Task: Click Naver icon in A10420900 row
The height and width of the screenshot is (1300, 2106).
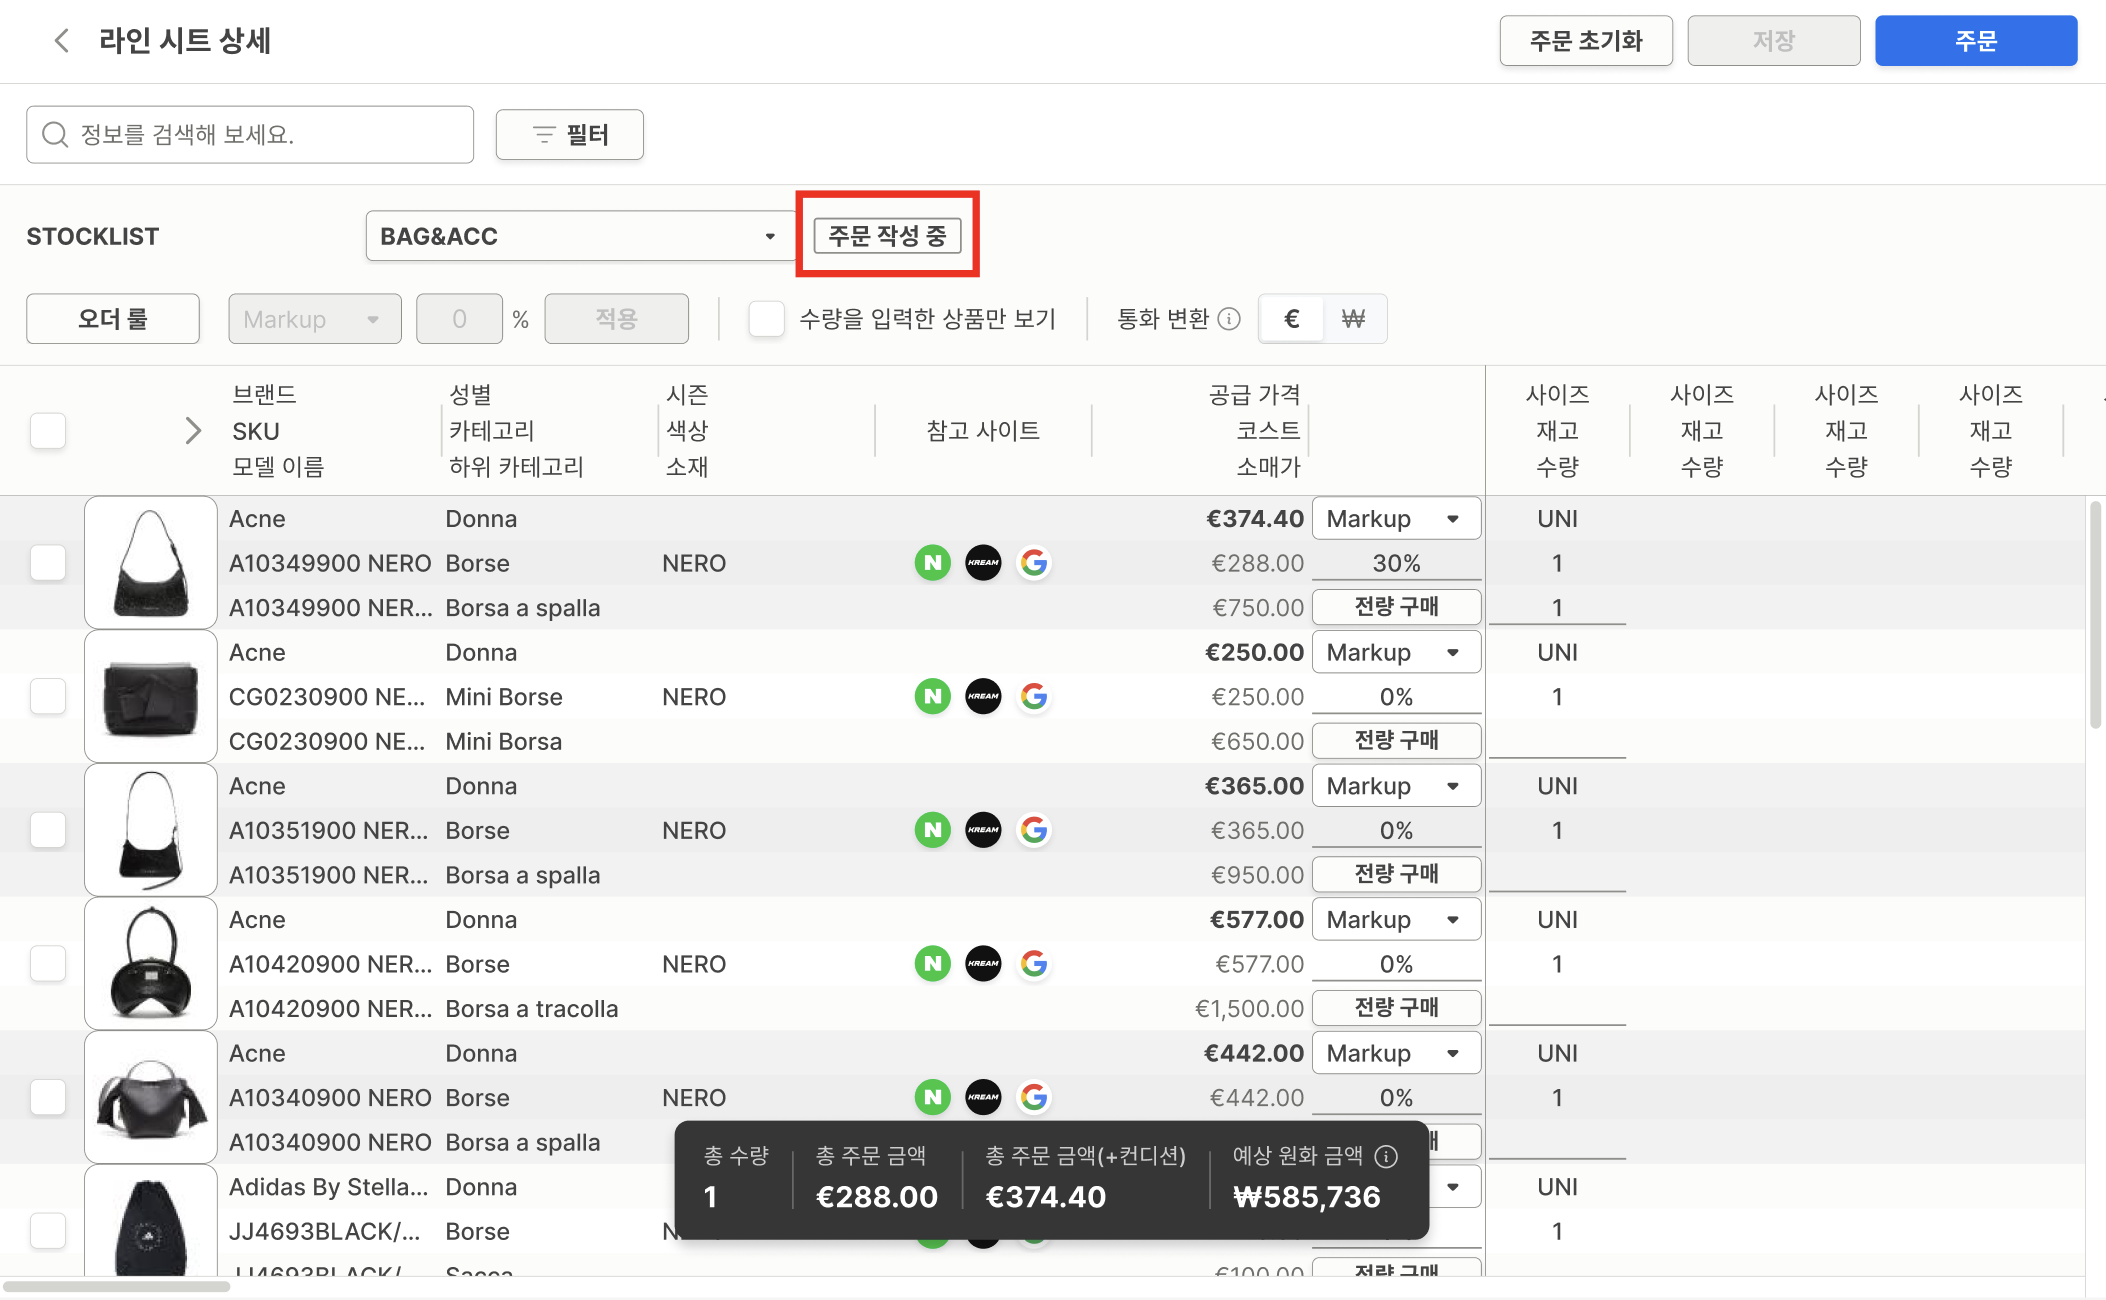Action: click(932, 964)
